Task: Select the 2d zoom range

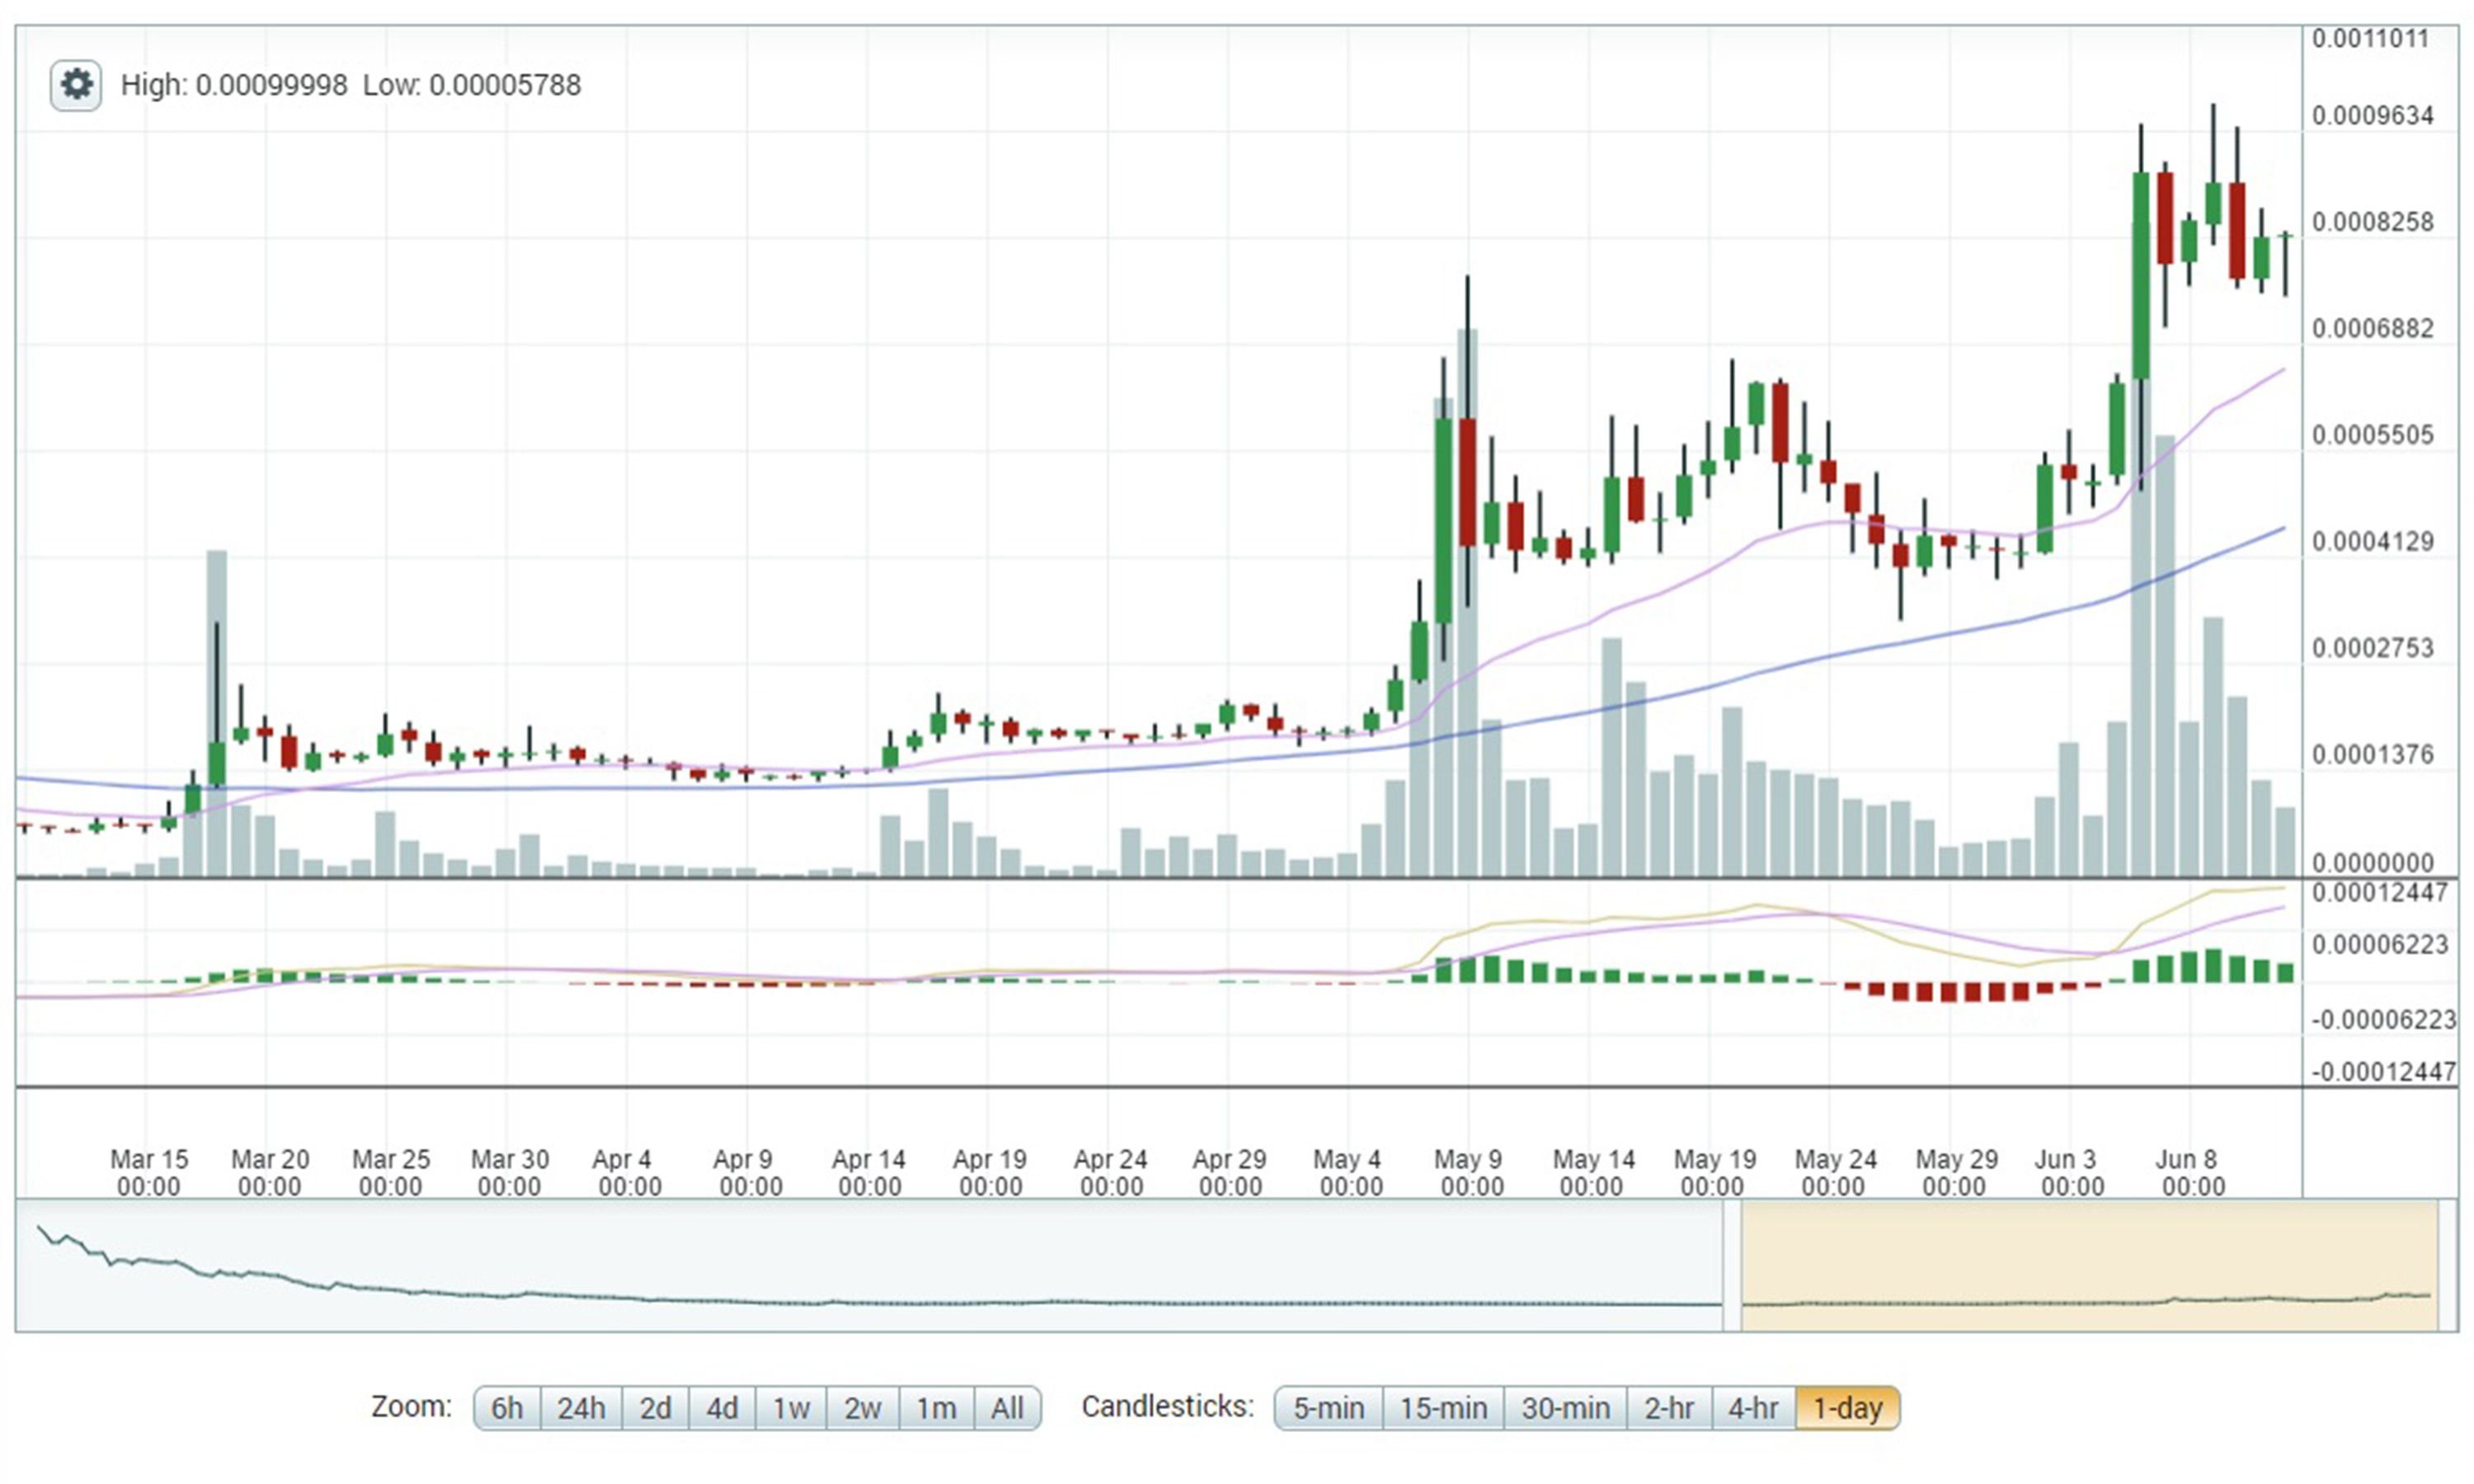Action: click(655, 1408)
